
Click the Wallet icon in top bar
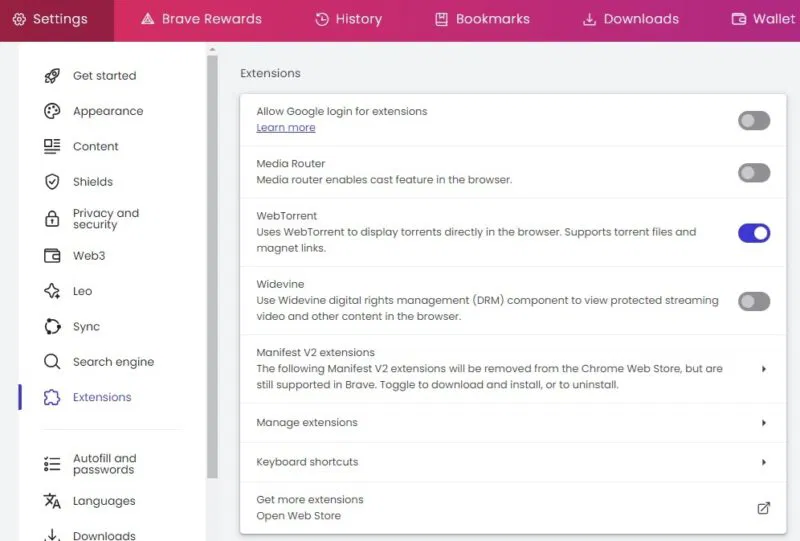(x=738, y=19)
